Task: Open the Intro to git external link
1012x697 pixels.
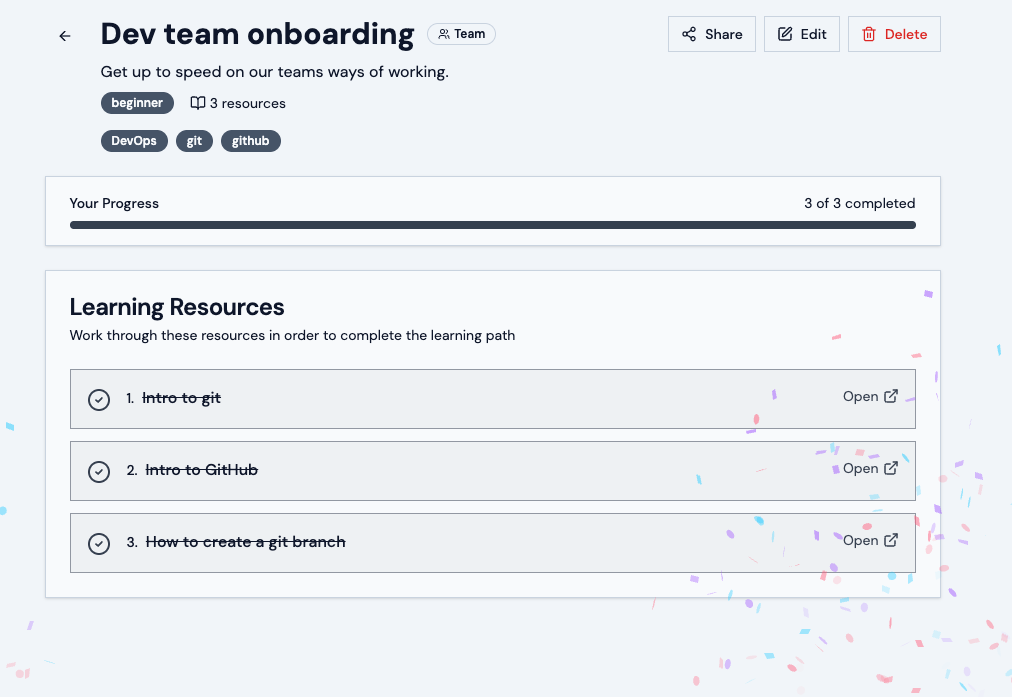Action: click(870, 396)
